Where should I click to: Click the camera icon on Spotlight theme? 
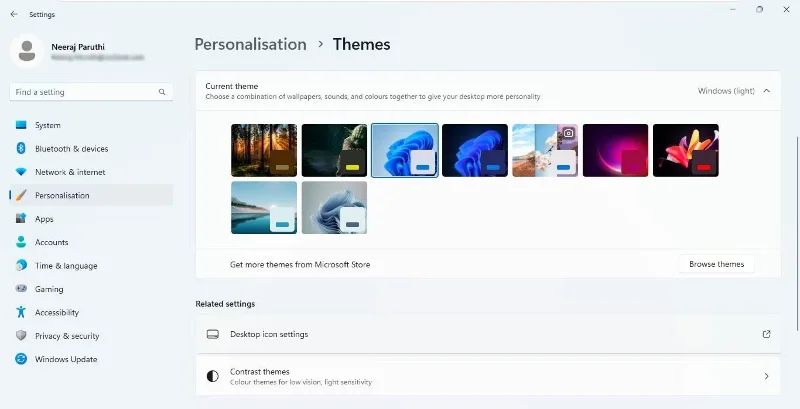pyautogui.click(x=568, y=133)
